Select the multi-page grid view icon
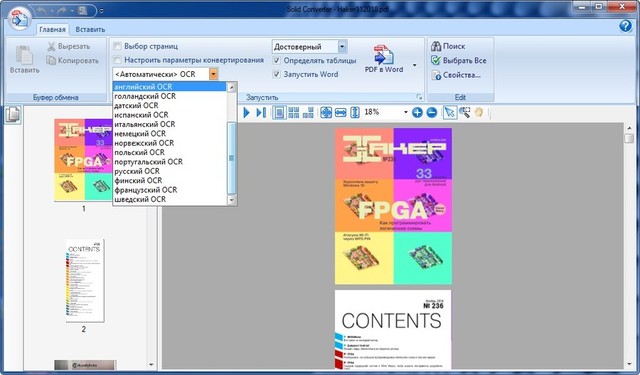Image resolution: width=640 pixels, height=375 pixels. tap(293, 112)
